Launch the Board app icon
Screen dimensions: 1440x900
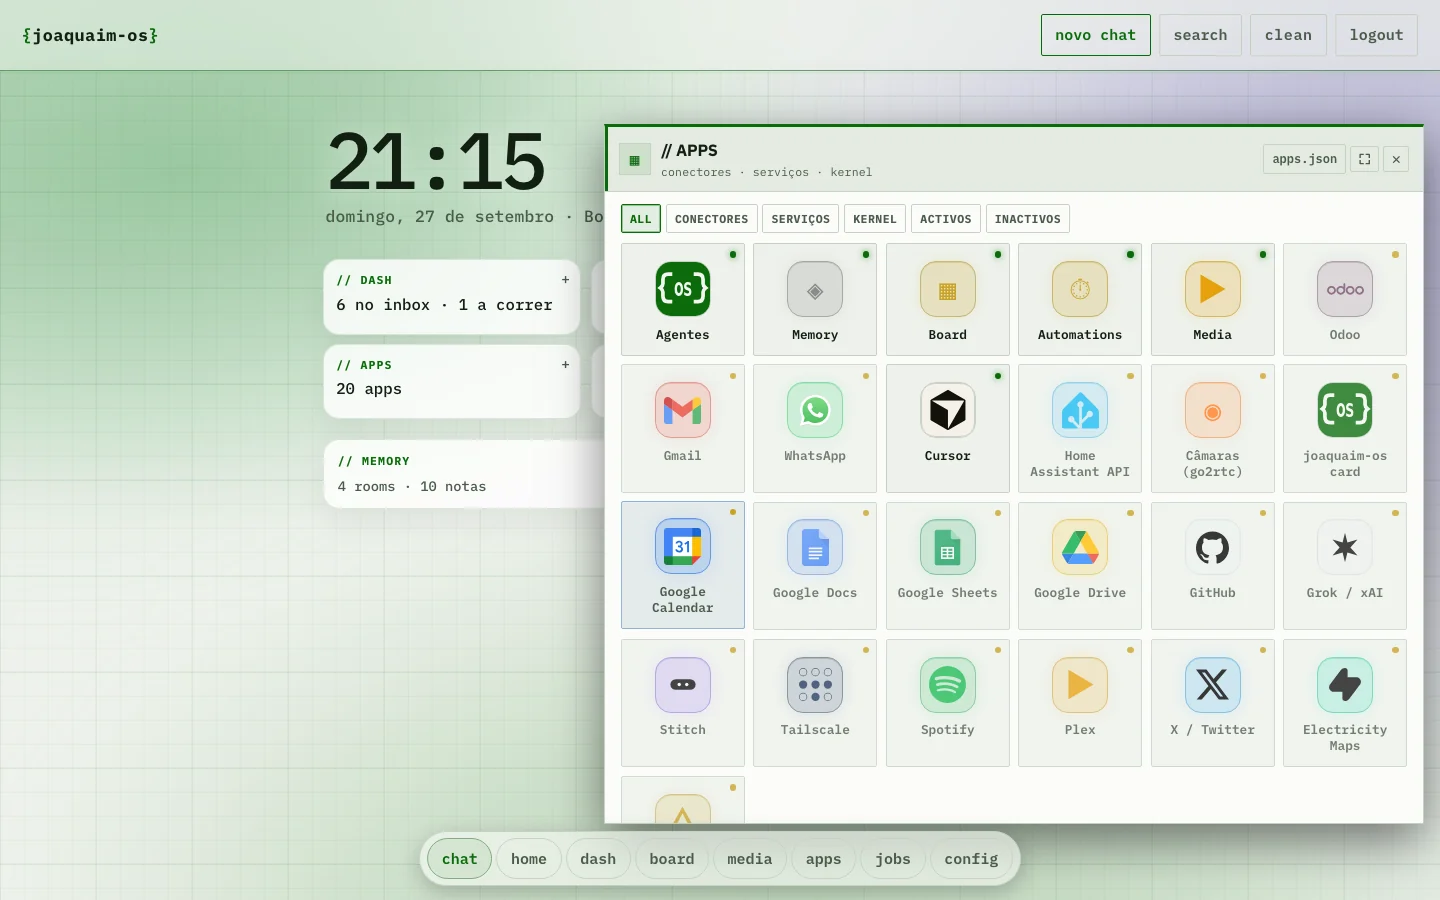(948, 289)
